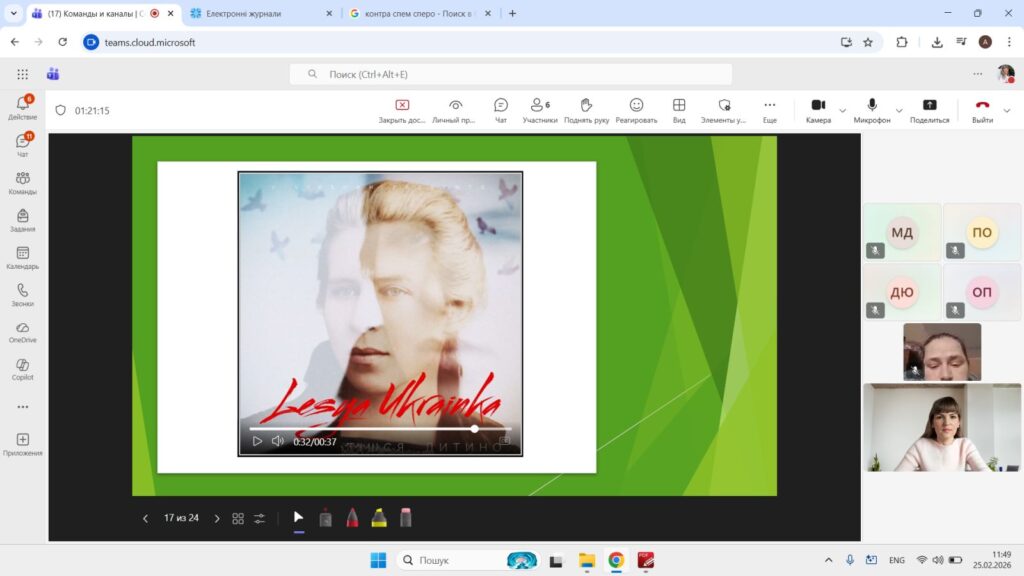Toggle the camera on or off

(818, 109)
